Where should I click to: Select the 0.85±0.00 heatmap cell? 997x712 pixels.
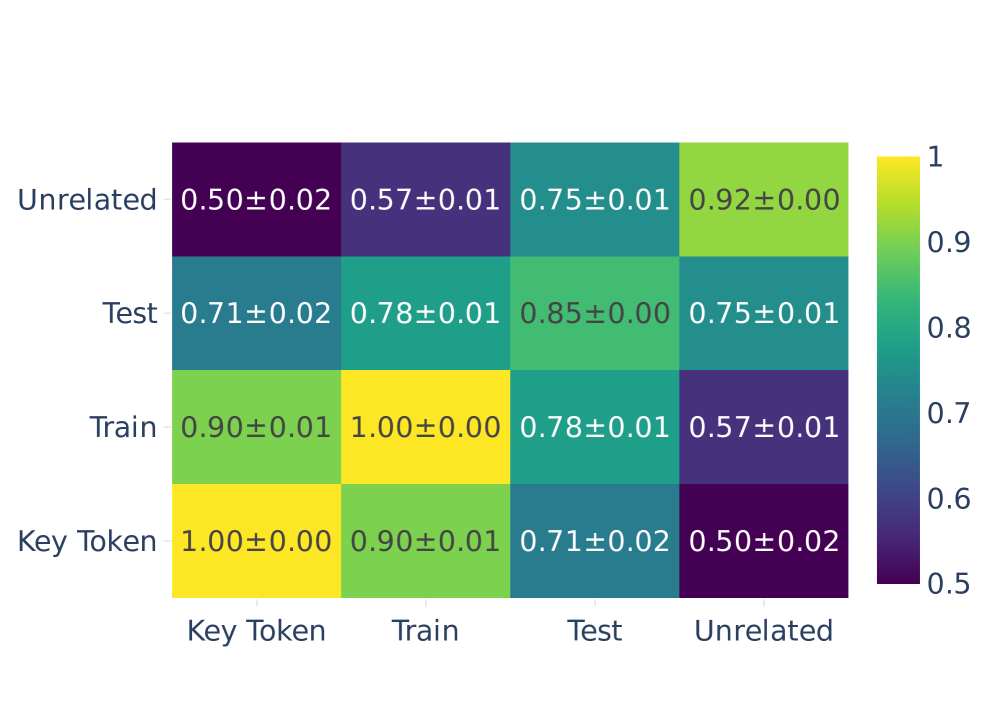pos(594,314)
